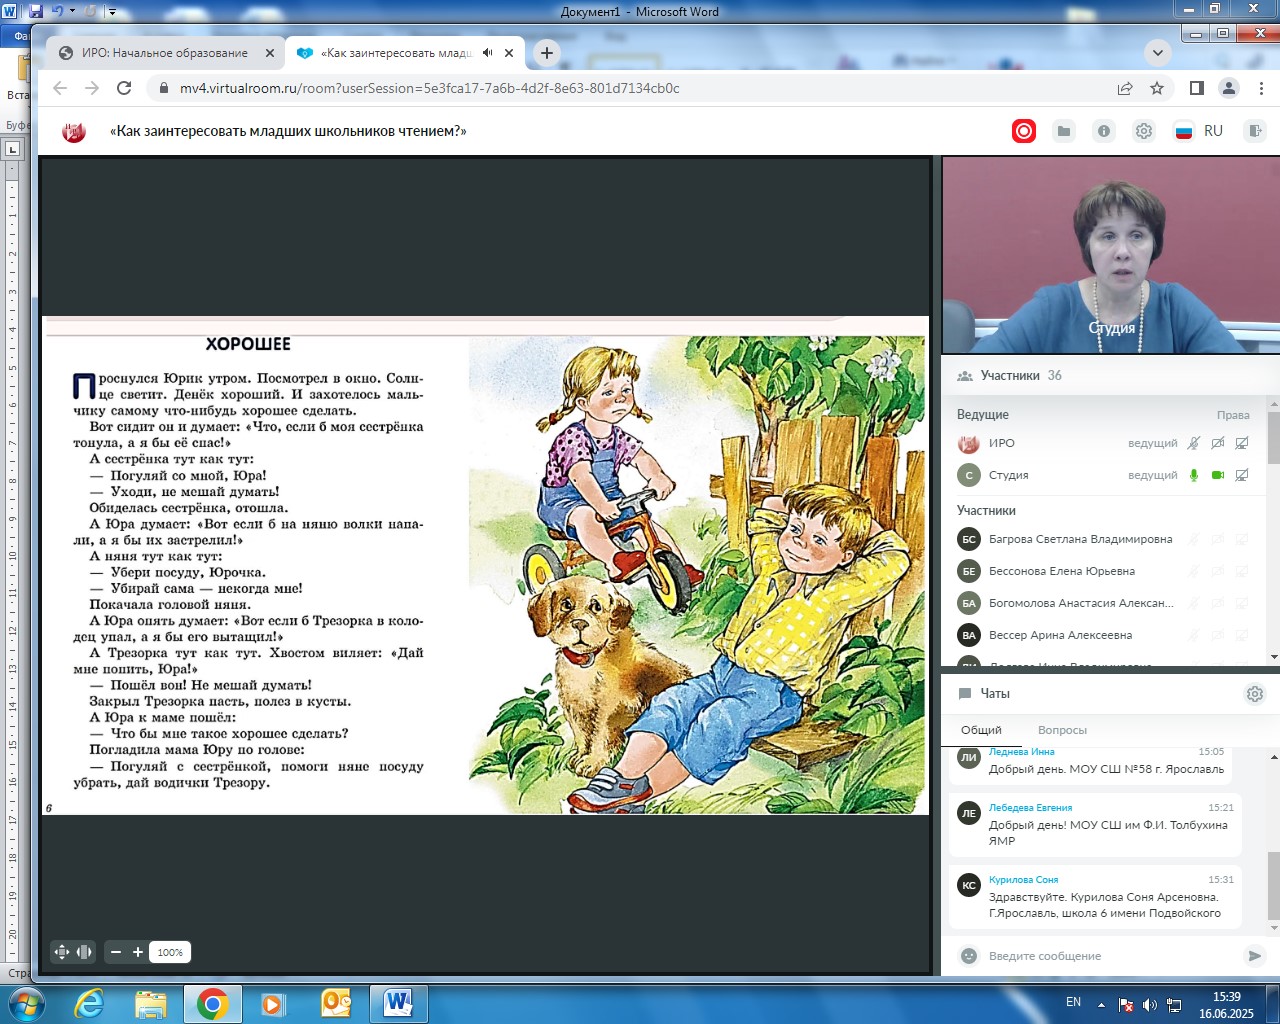Send the chat message with arrow button

click(1254, 956)
